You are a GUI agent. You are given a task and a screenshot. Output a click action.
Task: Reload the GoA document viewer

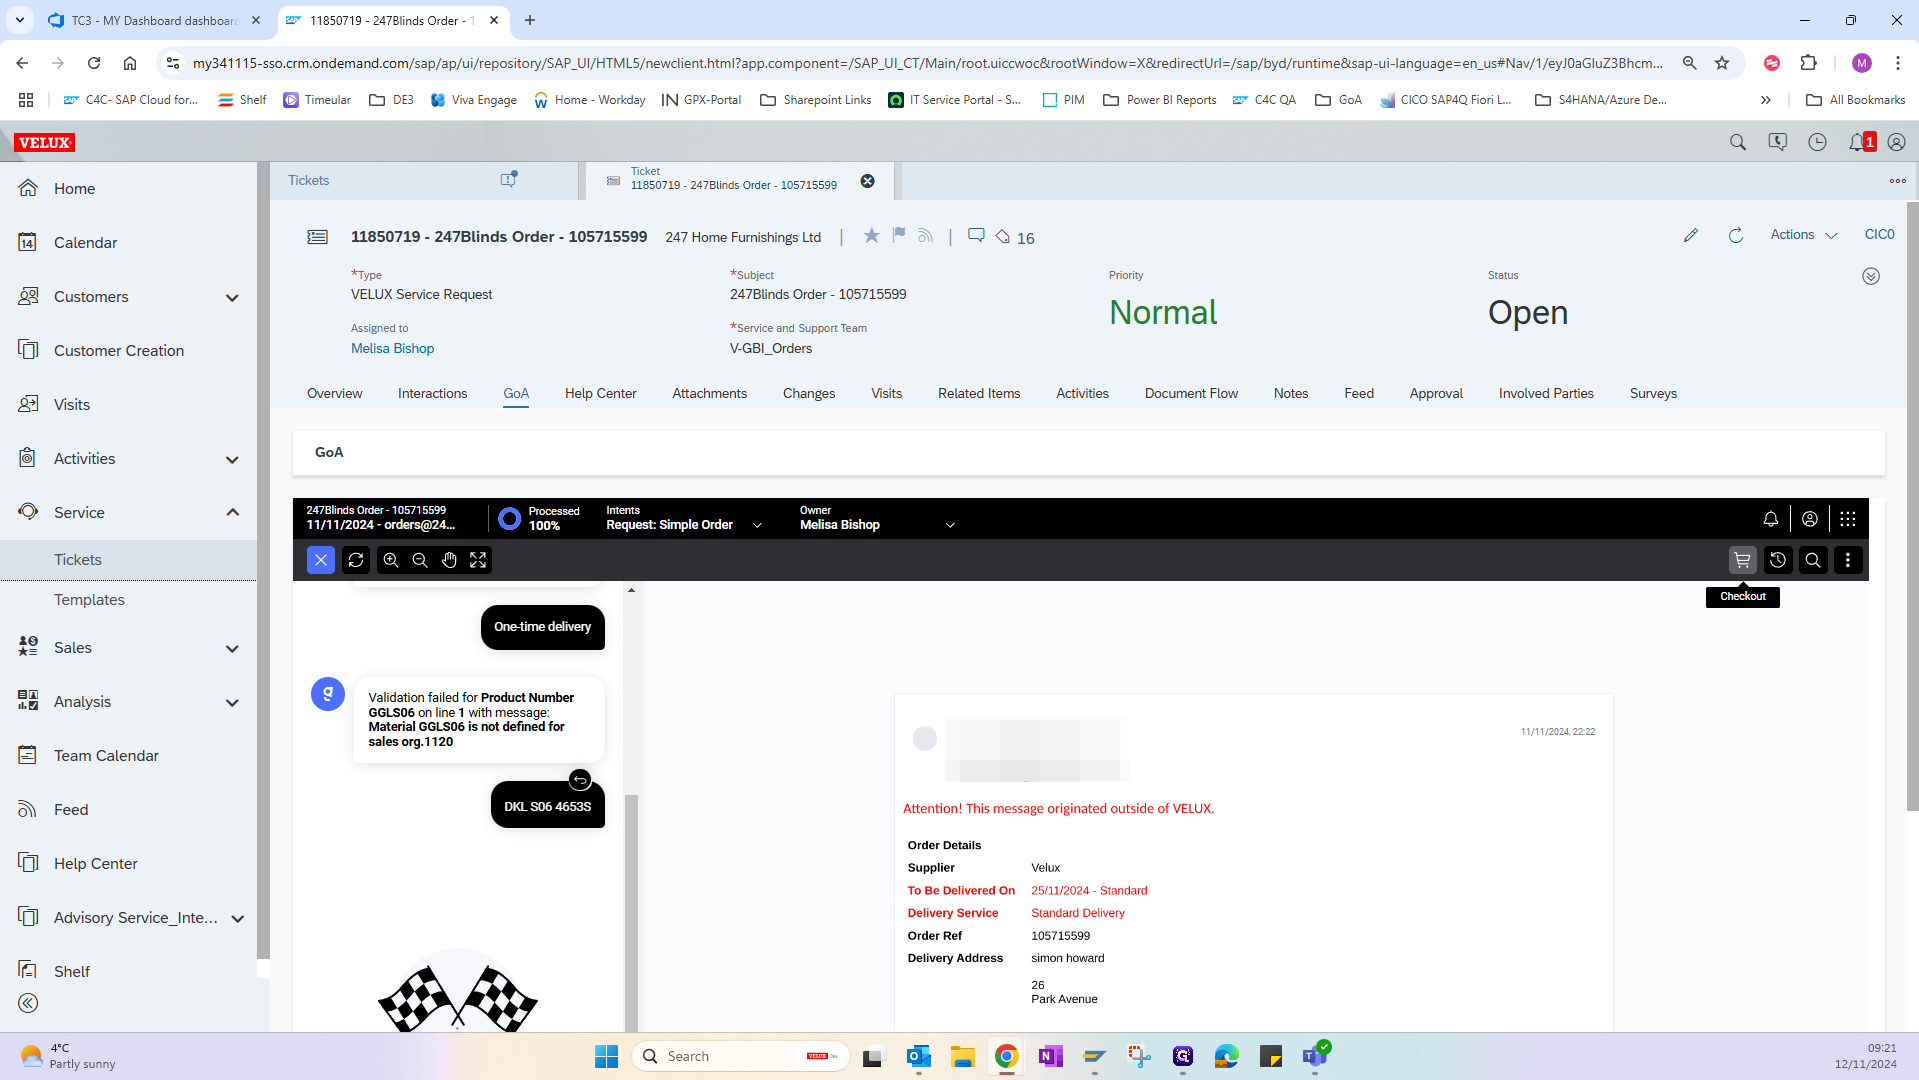tap(356, 560)
